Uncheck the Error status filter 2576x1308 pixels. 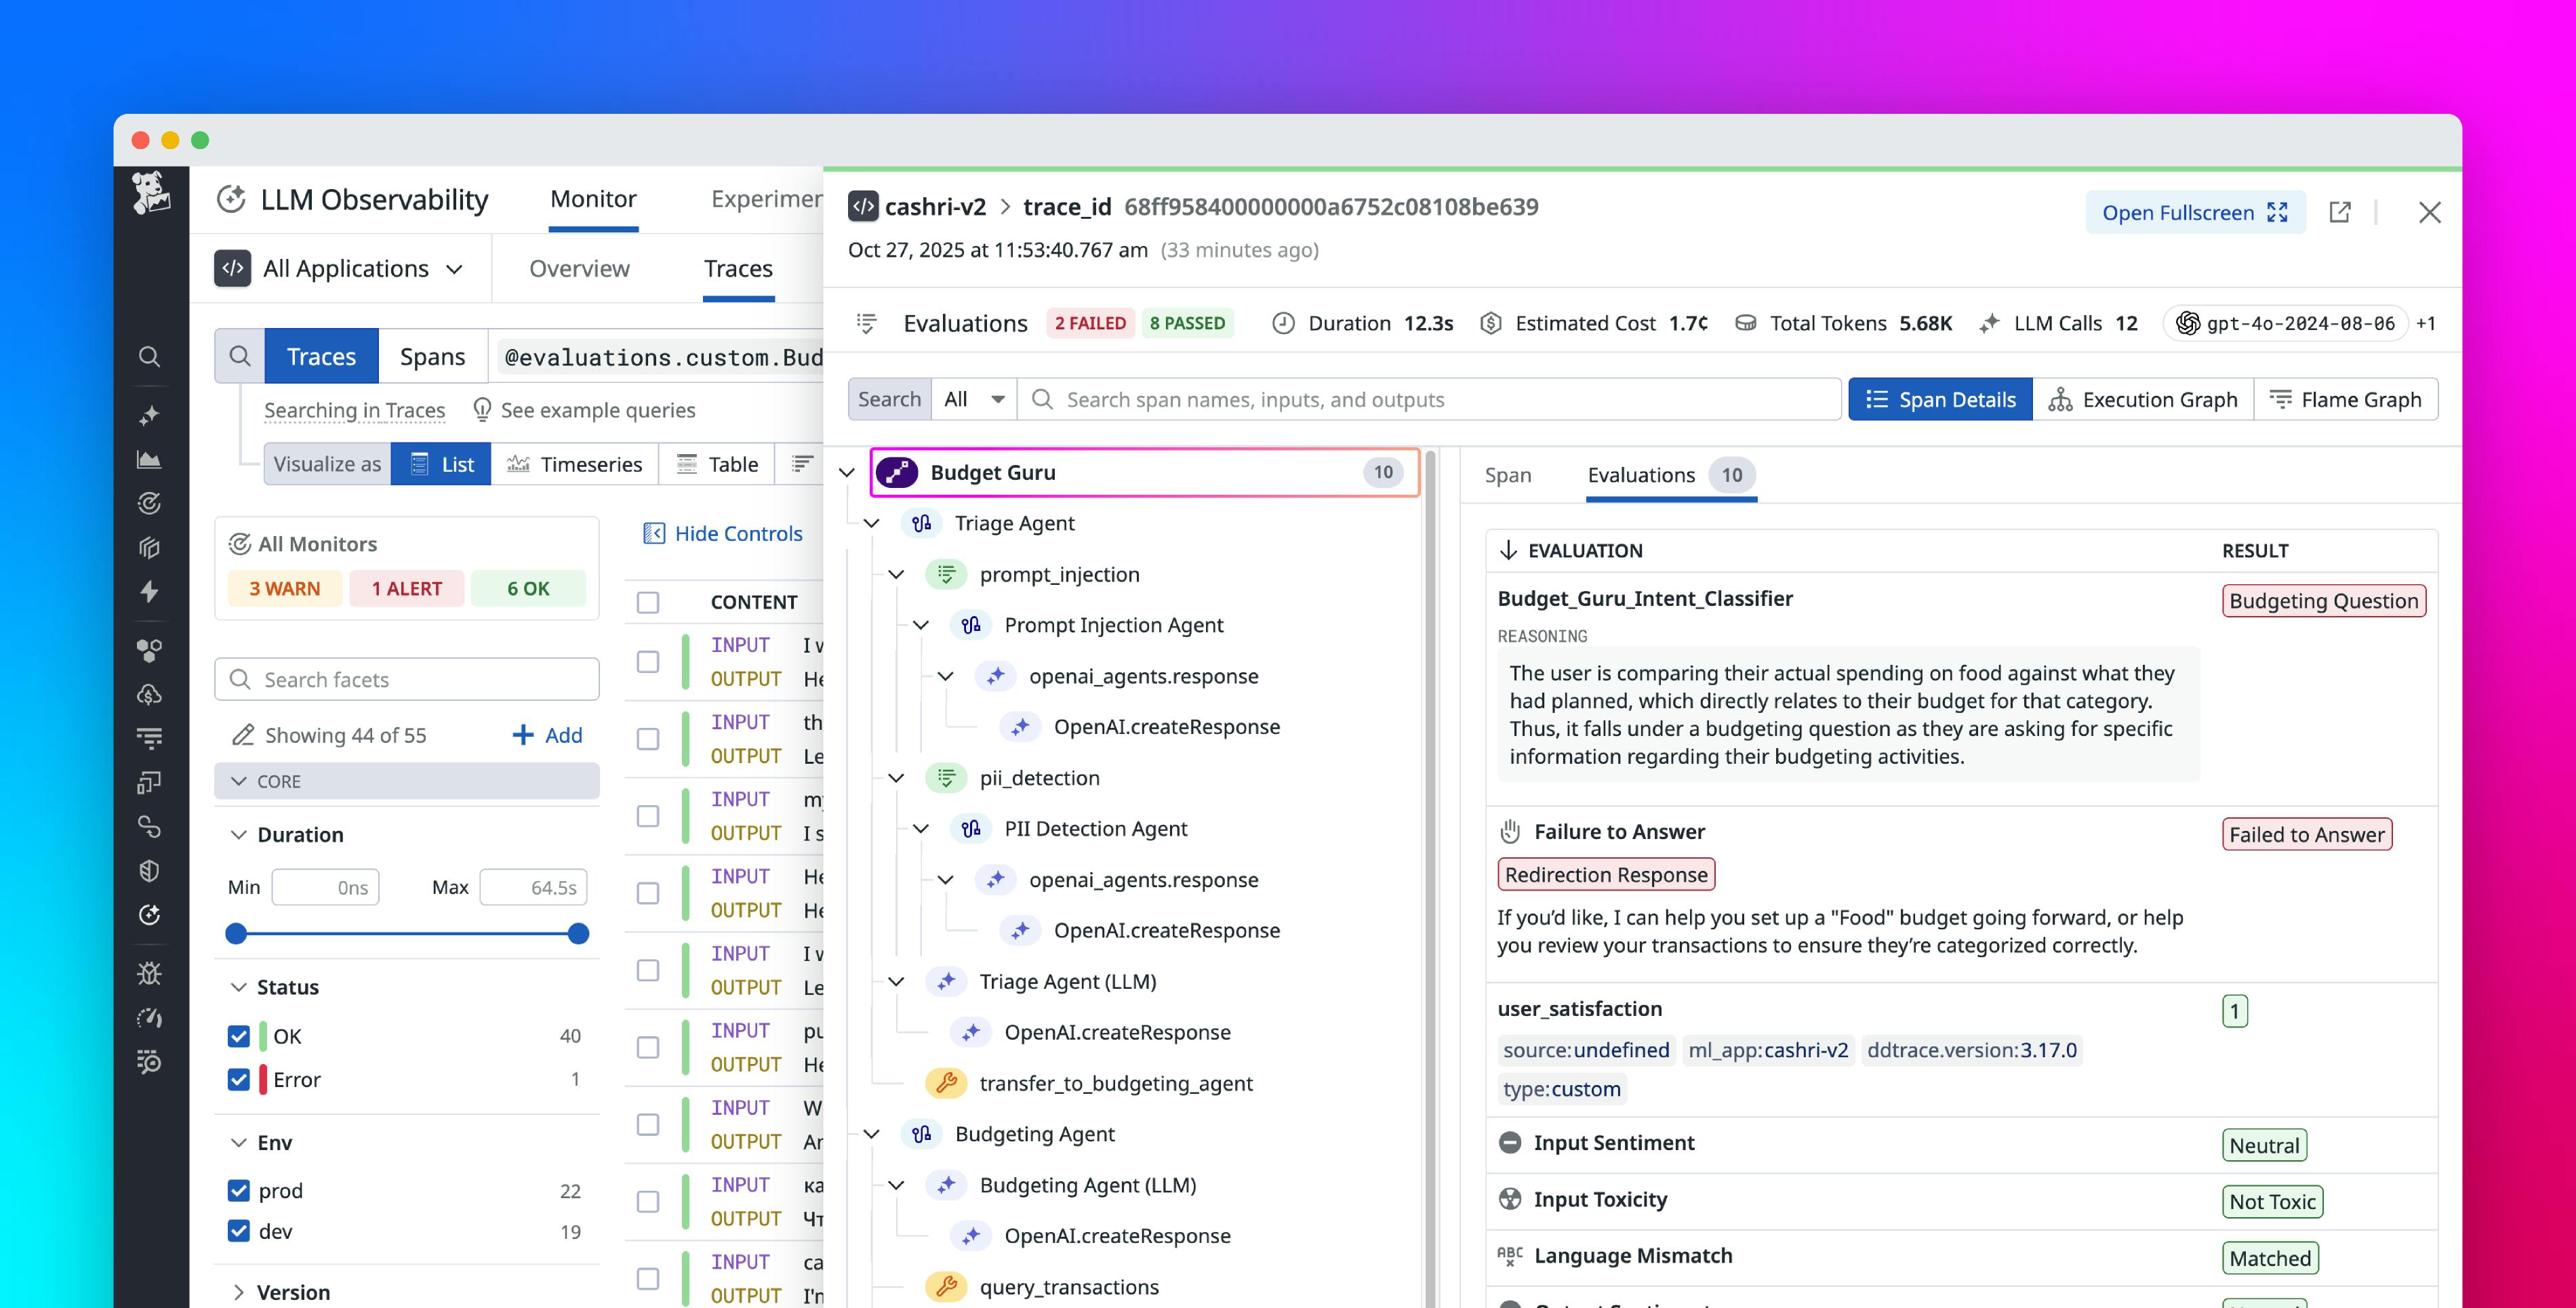coord(238,1080)
